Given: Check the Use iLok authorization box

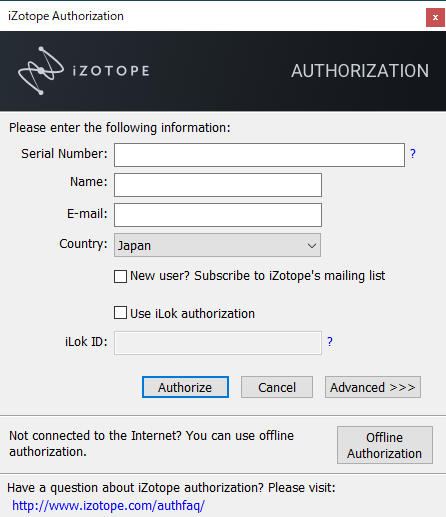Looking at the screenshot, I should tap(120, 313).
